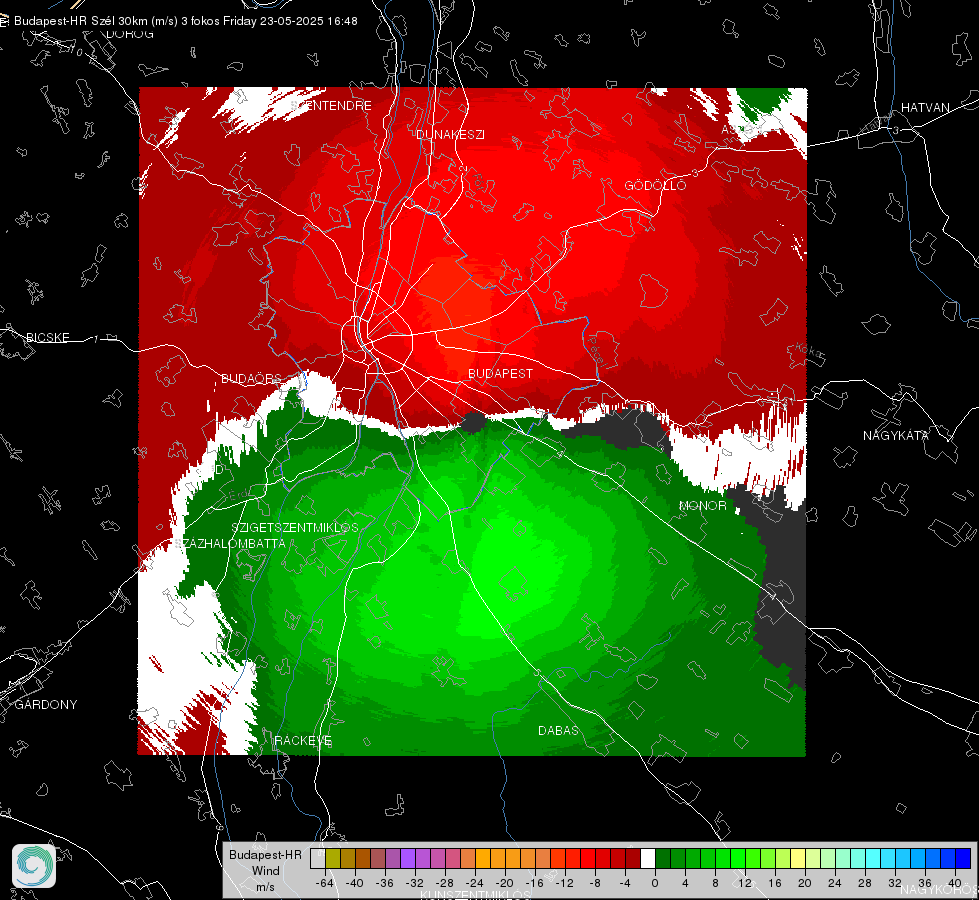Click the BUDAÖRS town label
The width and height of the screenshot is (979, 900).
tap(251, 379)
